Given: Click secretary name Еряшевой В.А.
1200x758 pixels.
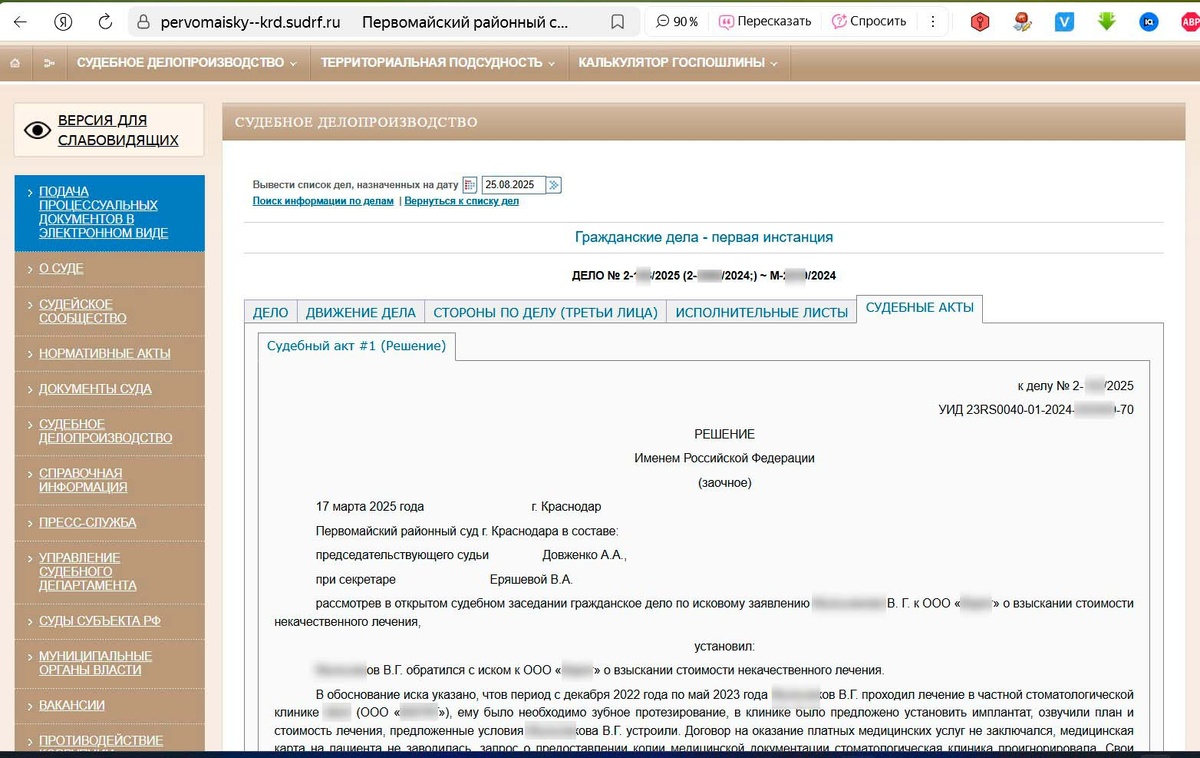Looking at the screenshot, I should [531, 580].
